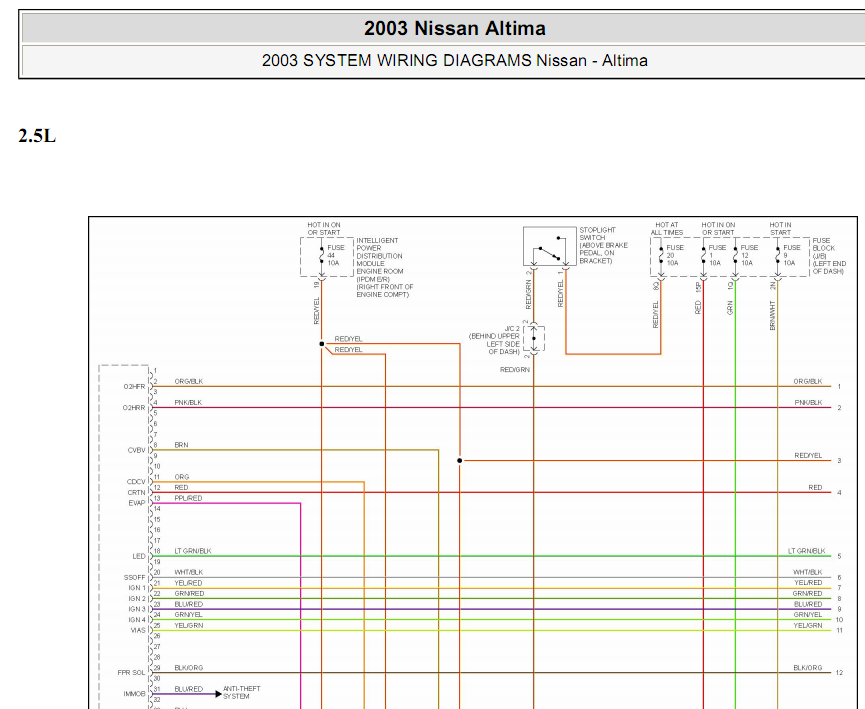
Task: Click "RED/YEL" label beside output number 3
Action: (808, 456)
